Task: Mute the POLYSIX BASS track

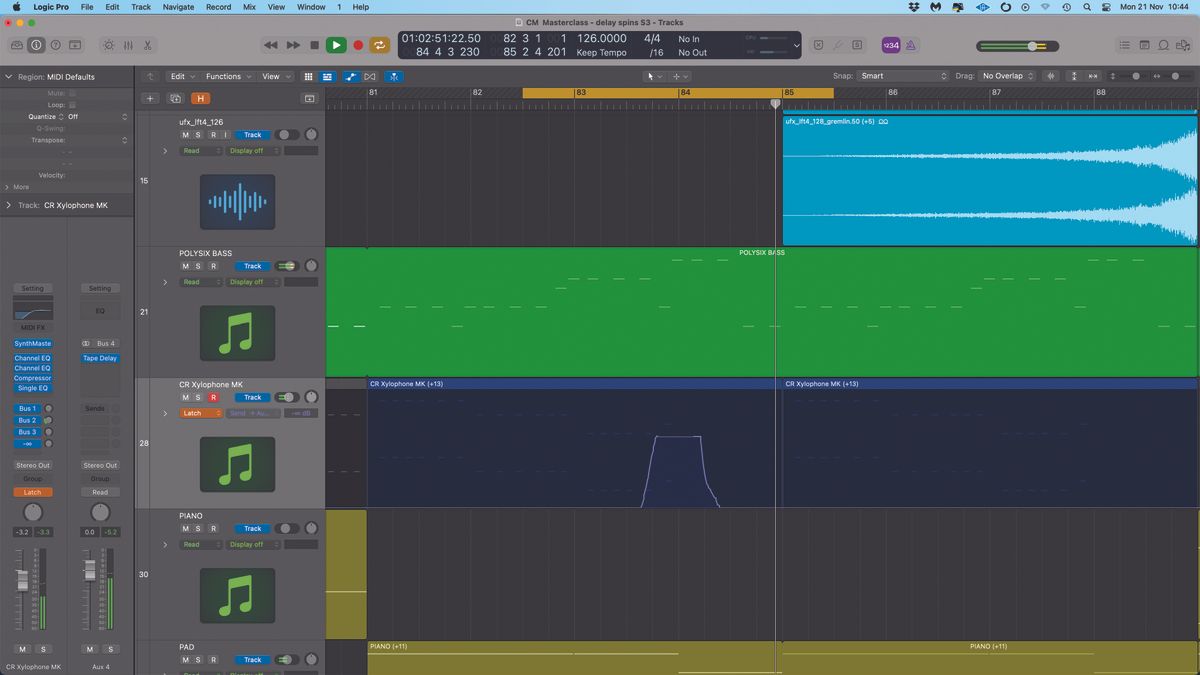Action: [x=185, y=266]
